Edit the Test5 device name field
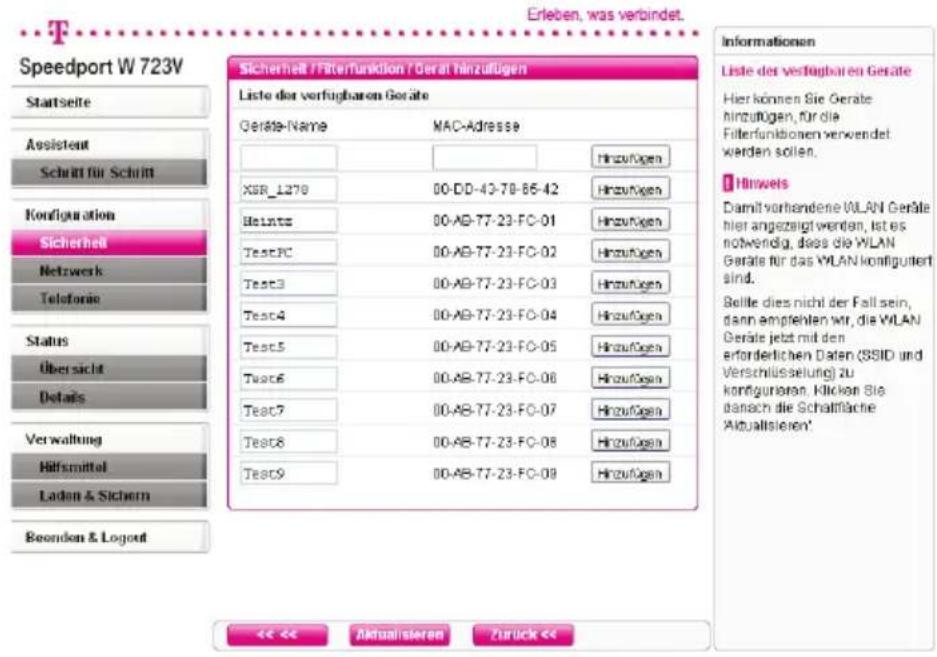The width and height of the screenshot is (937, 657). (289, 347)
